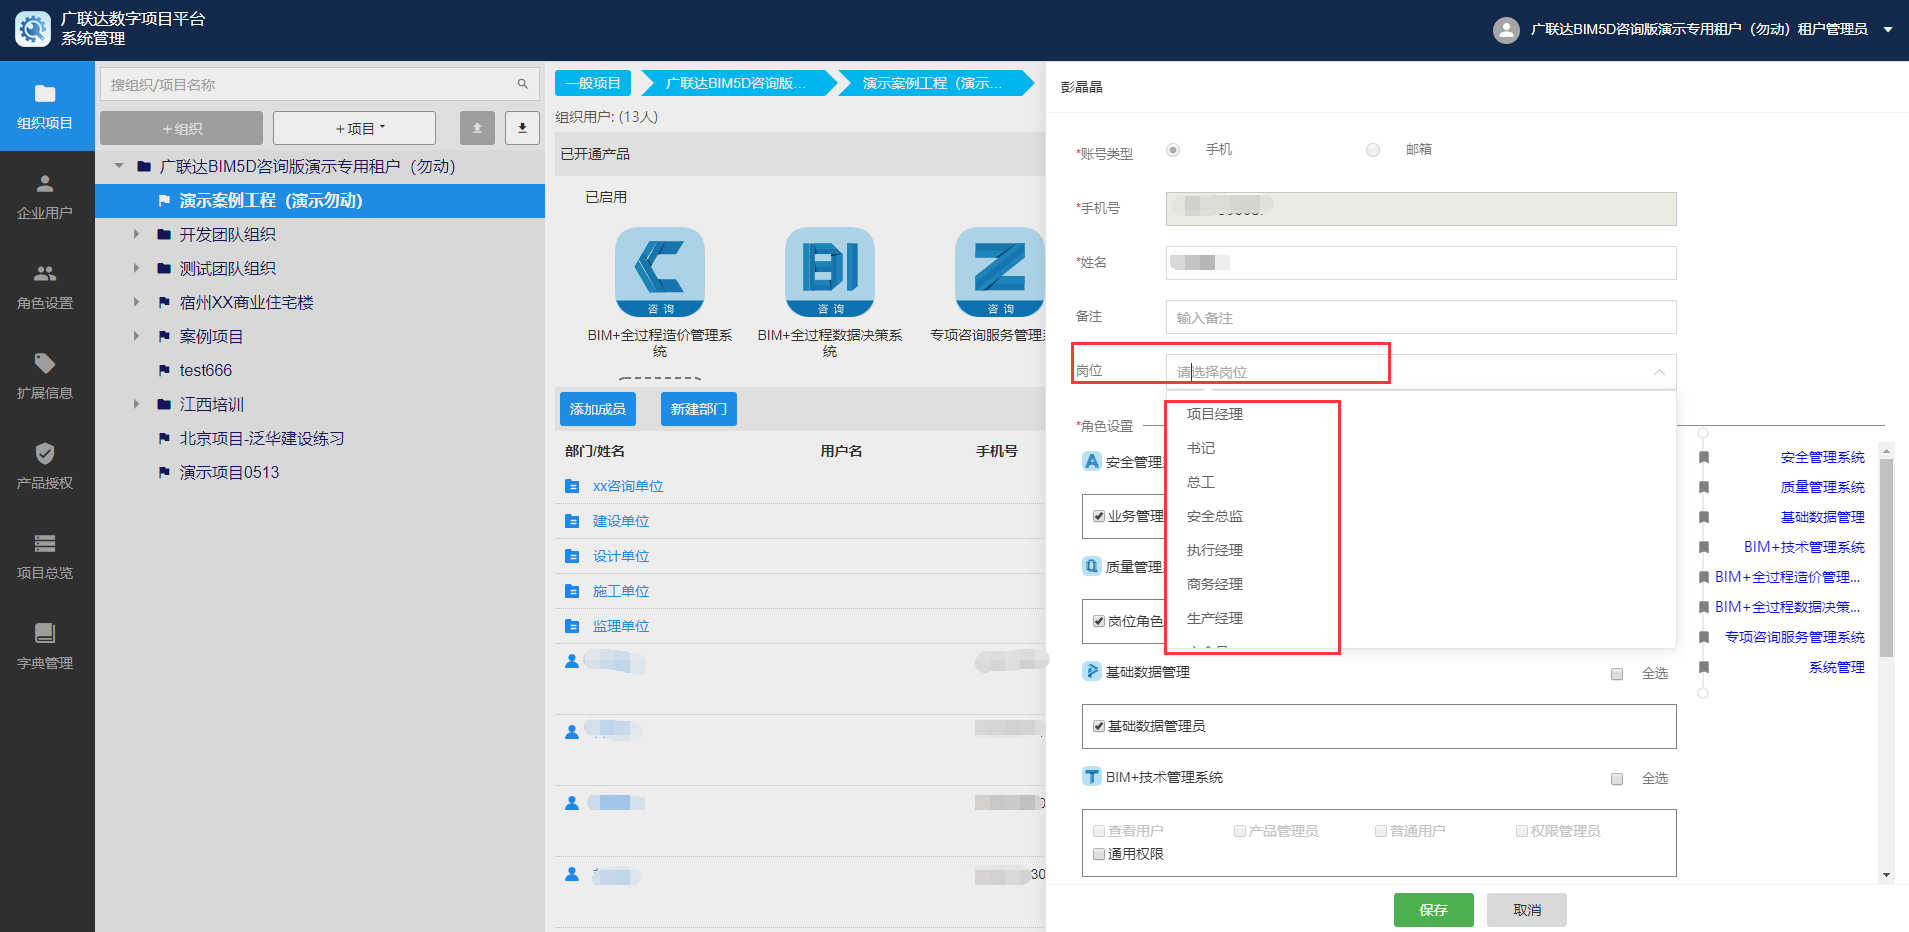
Task: Open 角色设置 sidebar section
Action: 46,286
